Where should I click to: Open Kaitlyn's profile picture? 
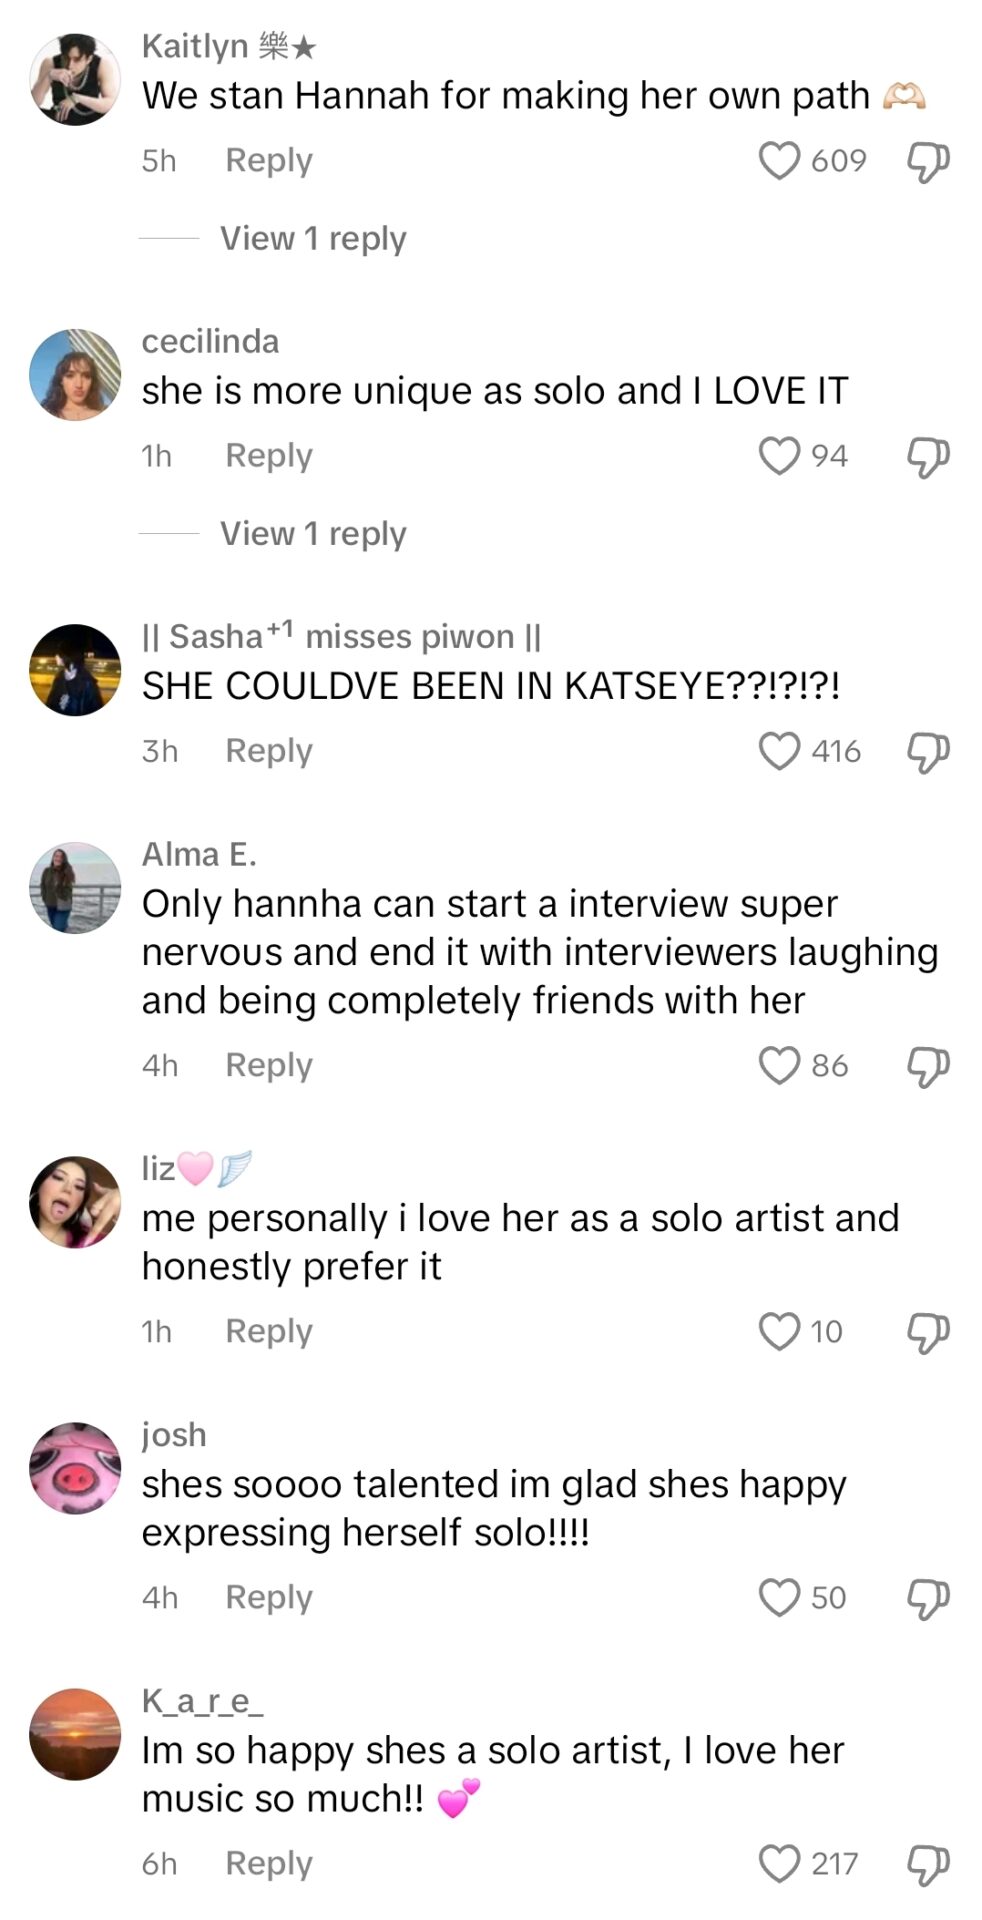pos(75,80)
